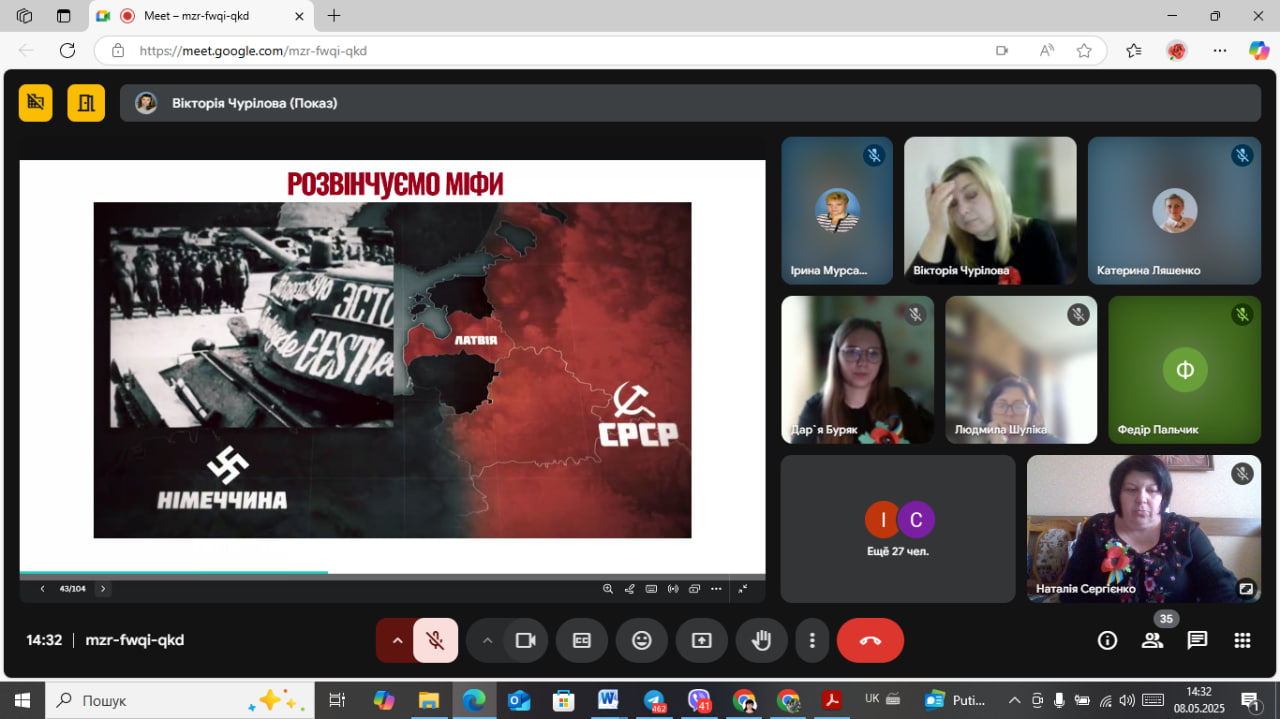Open Read aloud in address bar
Viewport: 1280px width, 719px height.
(1047, 51)
